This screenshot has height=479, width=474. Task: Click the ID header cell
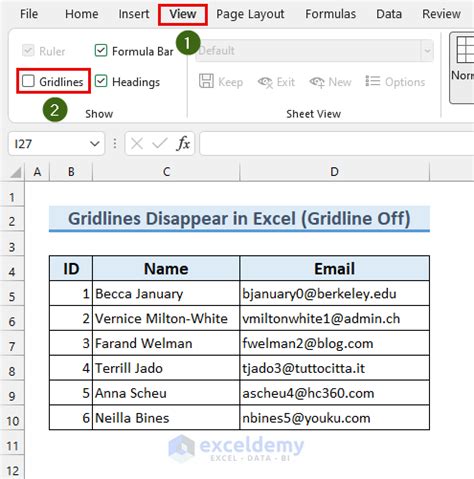(x=71, y=269)
